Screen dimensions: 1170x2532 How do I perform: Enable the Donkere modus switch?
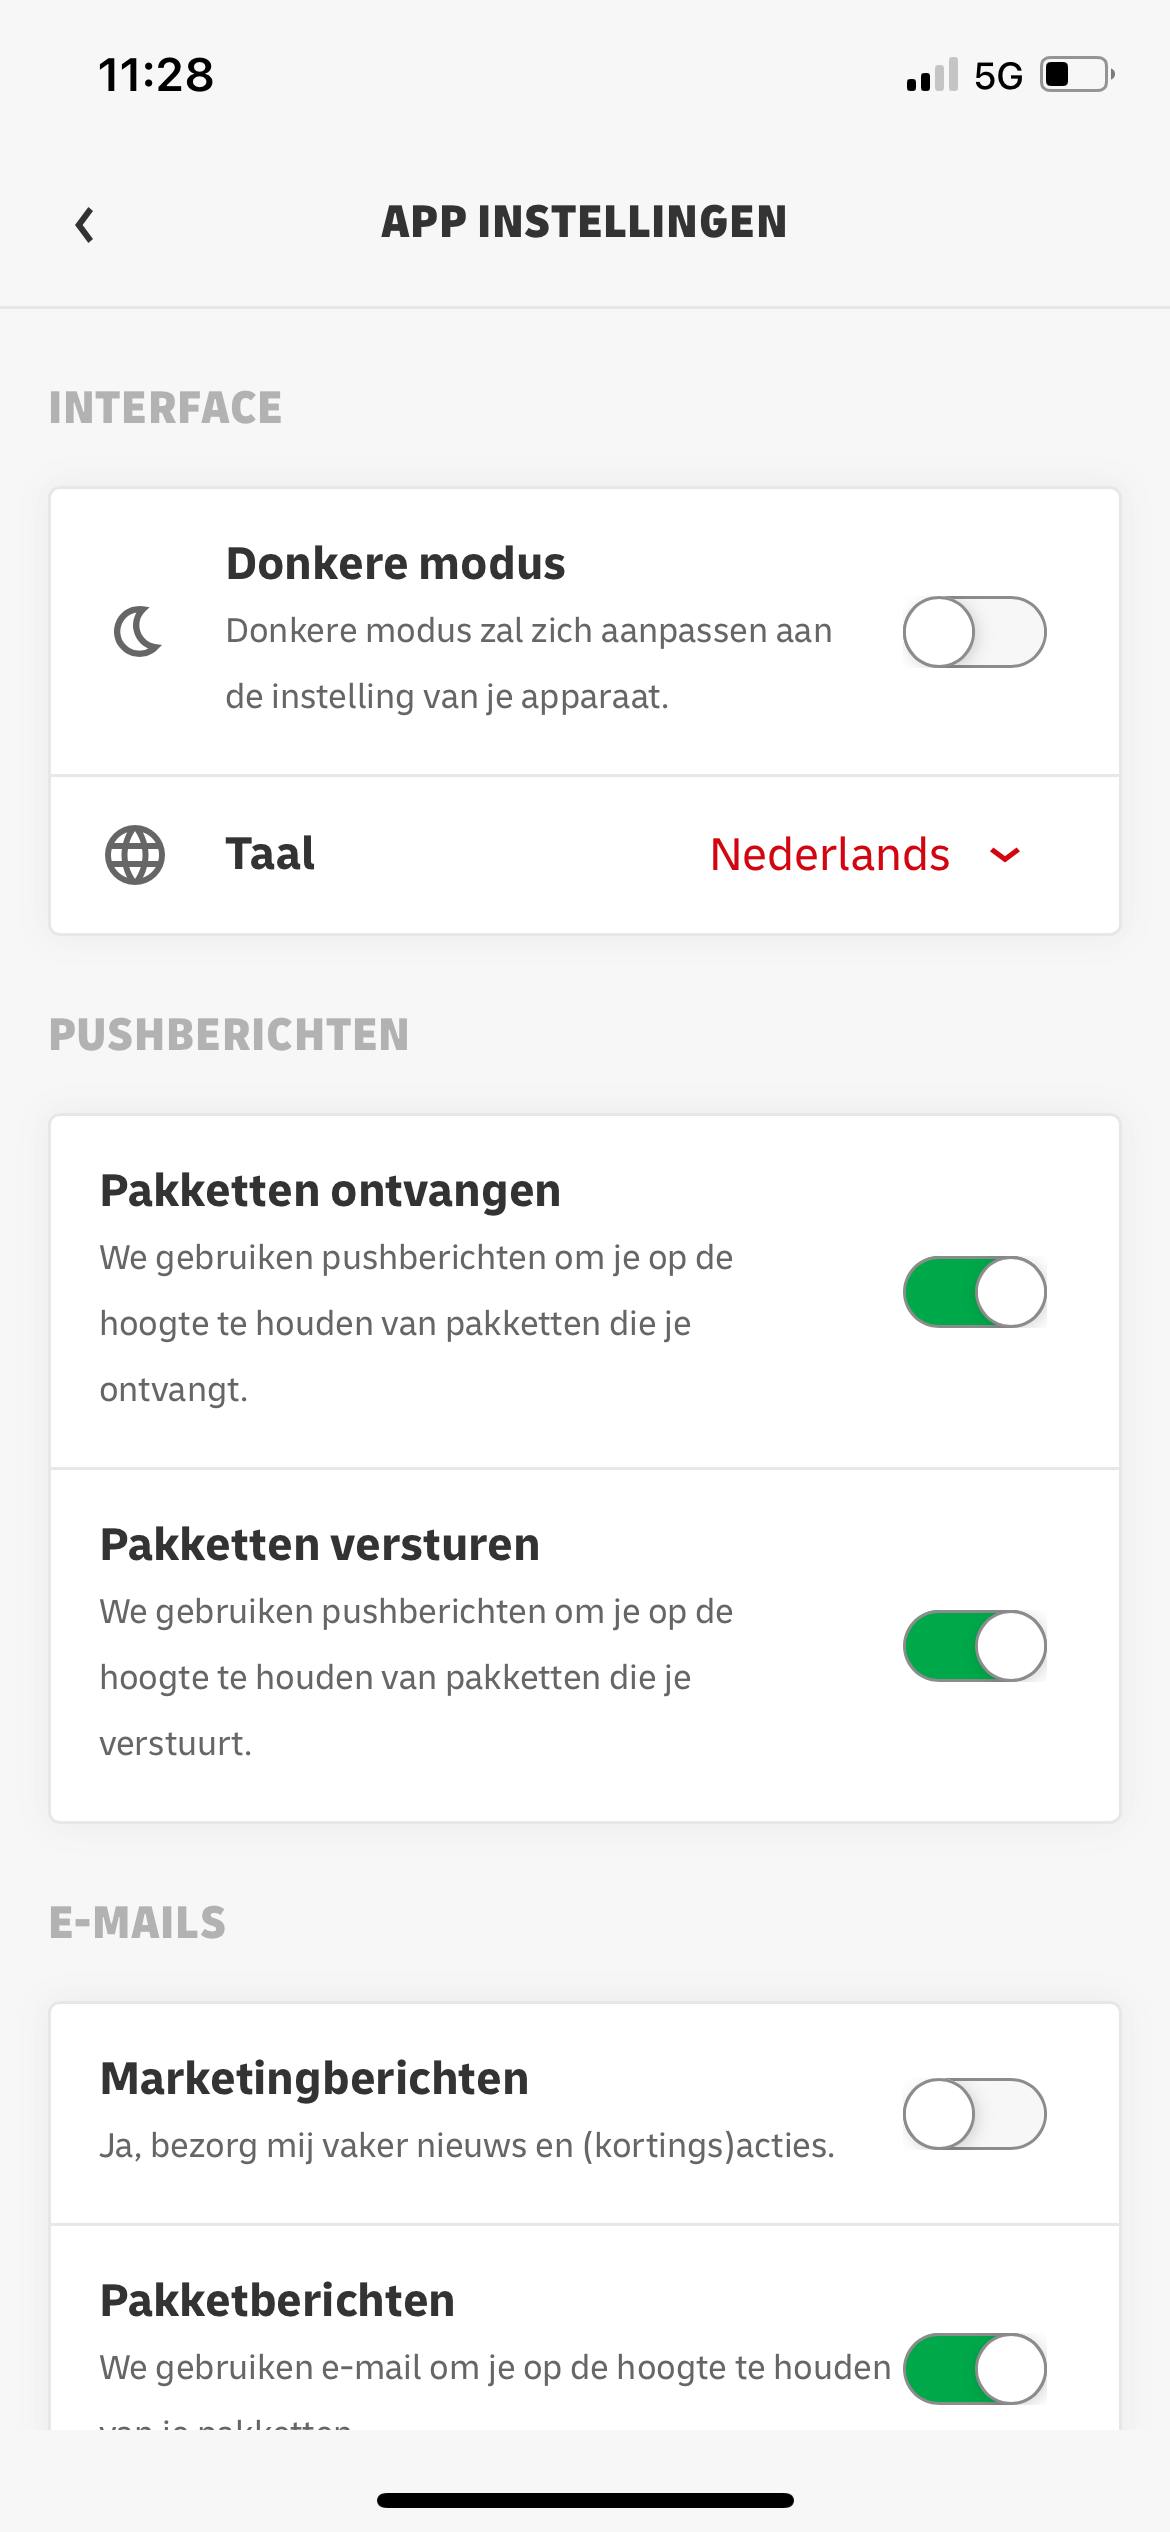[x=974, y=632]
